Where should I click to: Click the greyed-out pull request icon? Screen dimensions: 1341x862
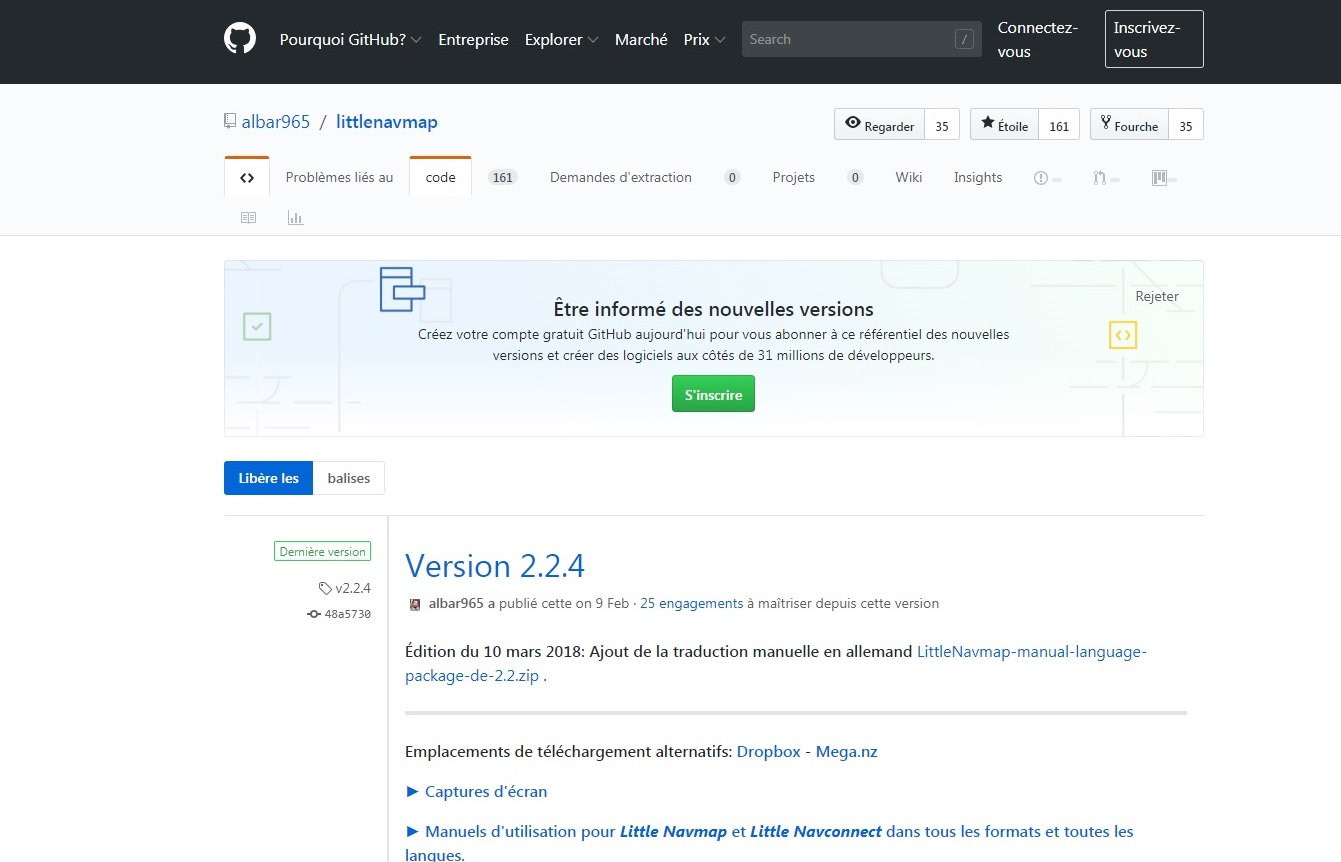[1100, 178]
